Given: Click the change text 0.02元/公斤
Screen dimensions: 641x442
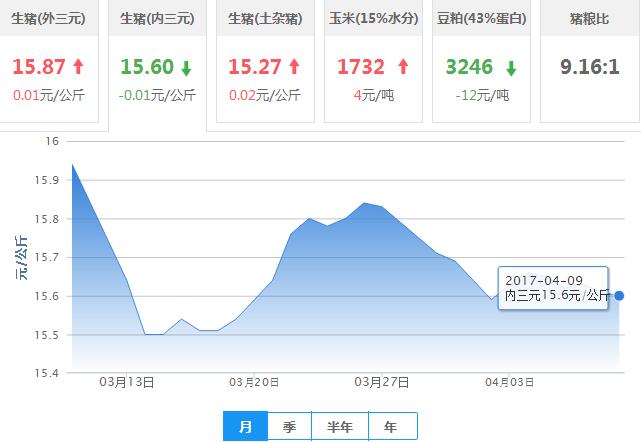Looking at the screenshot, I should [264, 95].
